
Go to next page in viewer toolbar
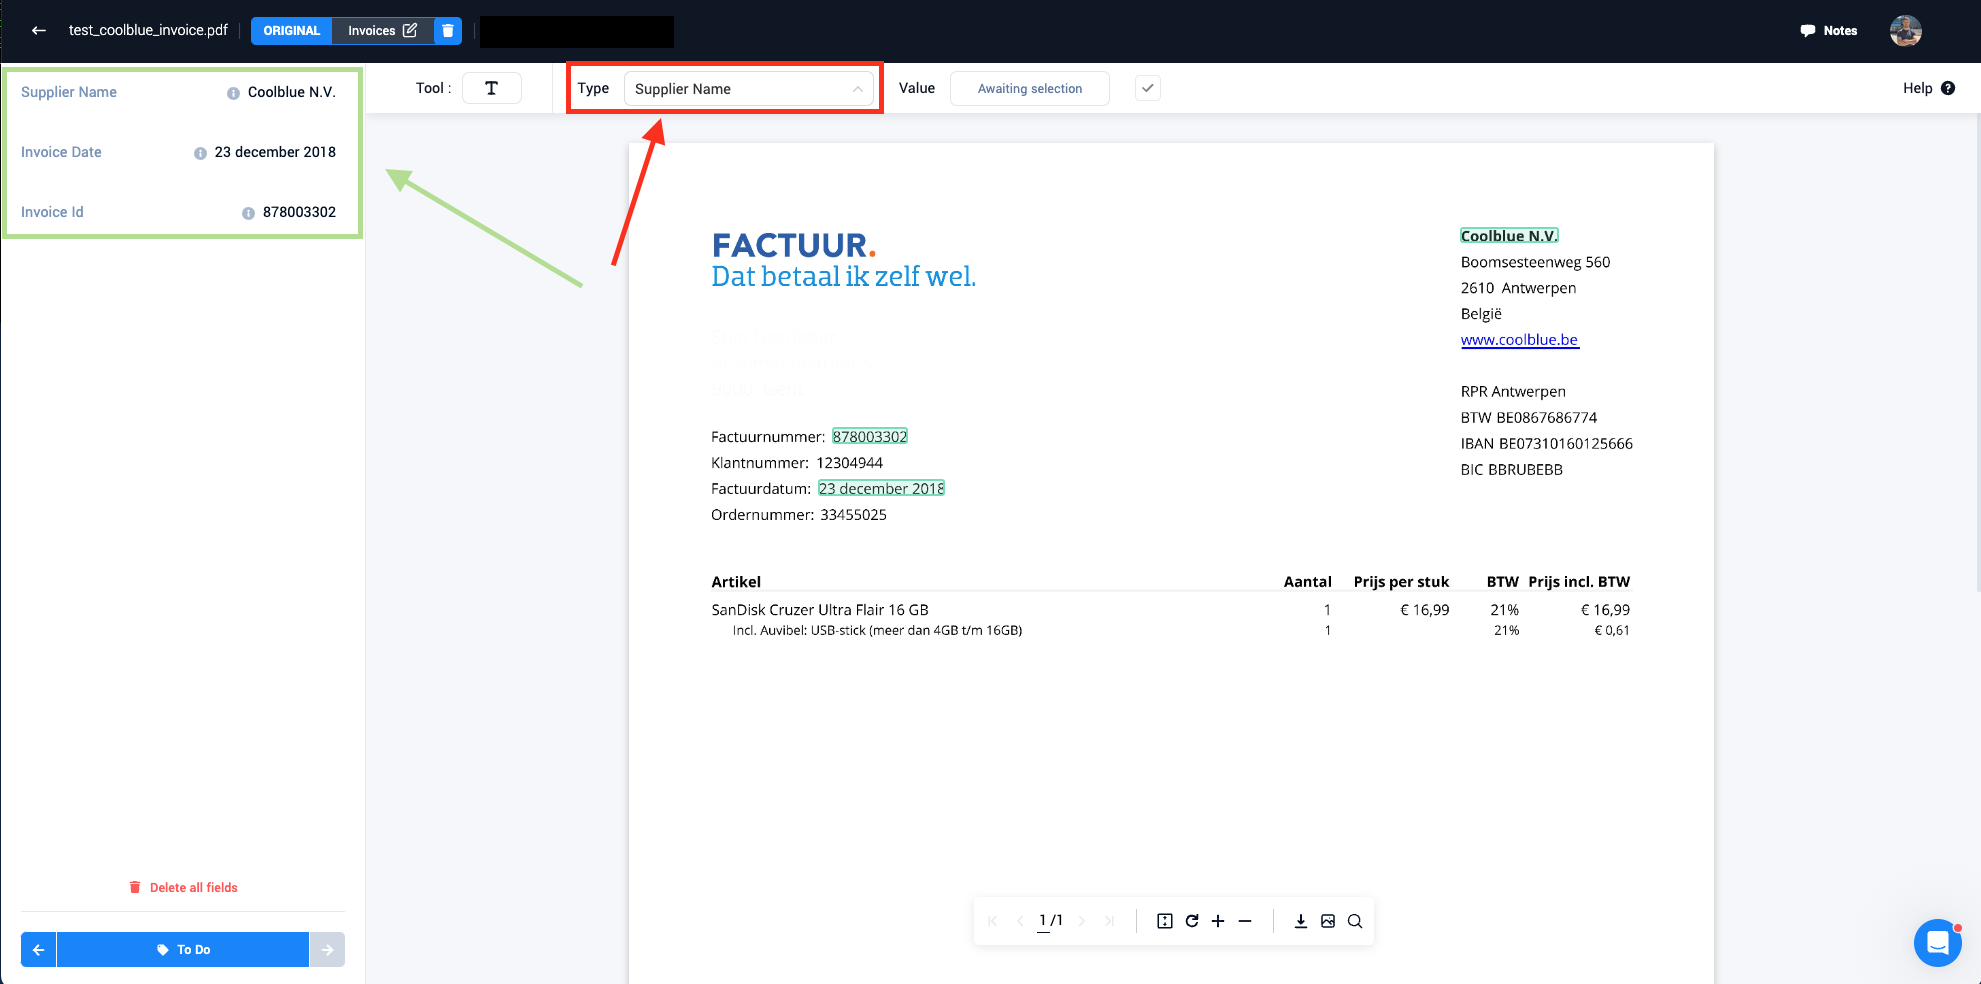pyautogui.click(x=1082, y=921)
